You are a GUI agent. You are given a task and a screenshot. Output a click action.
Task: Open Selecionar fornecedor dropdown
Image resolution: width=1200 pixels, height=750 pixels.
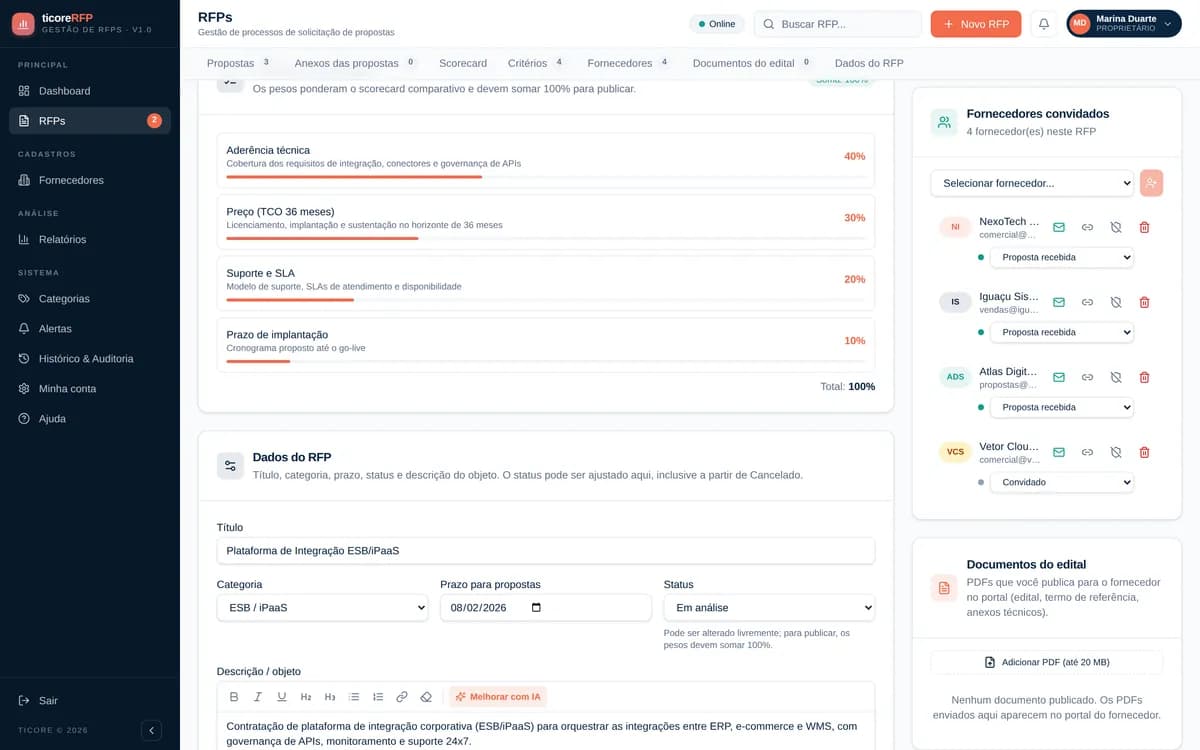(x=1032, y=183)
